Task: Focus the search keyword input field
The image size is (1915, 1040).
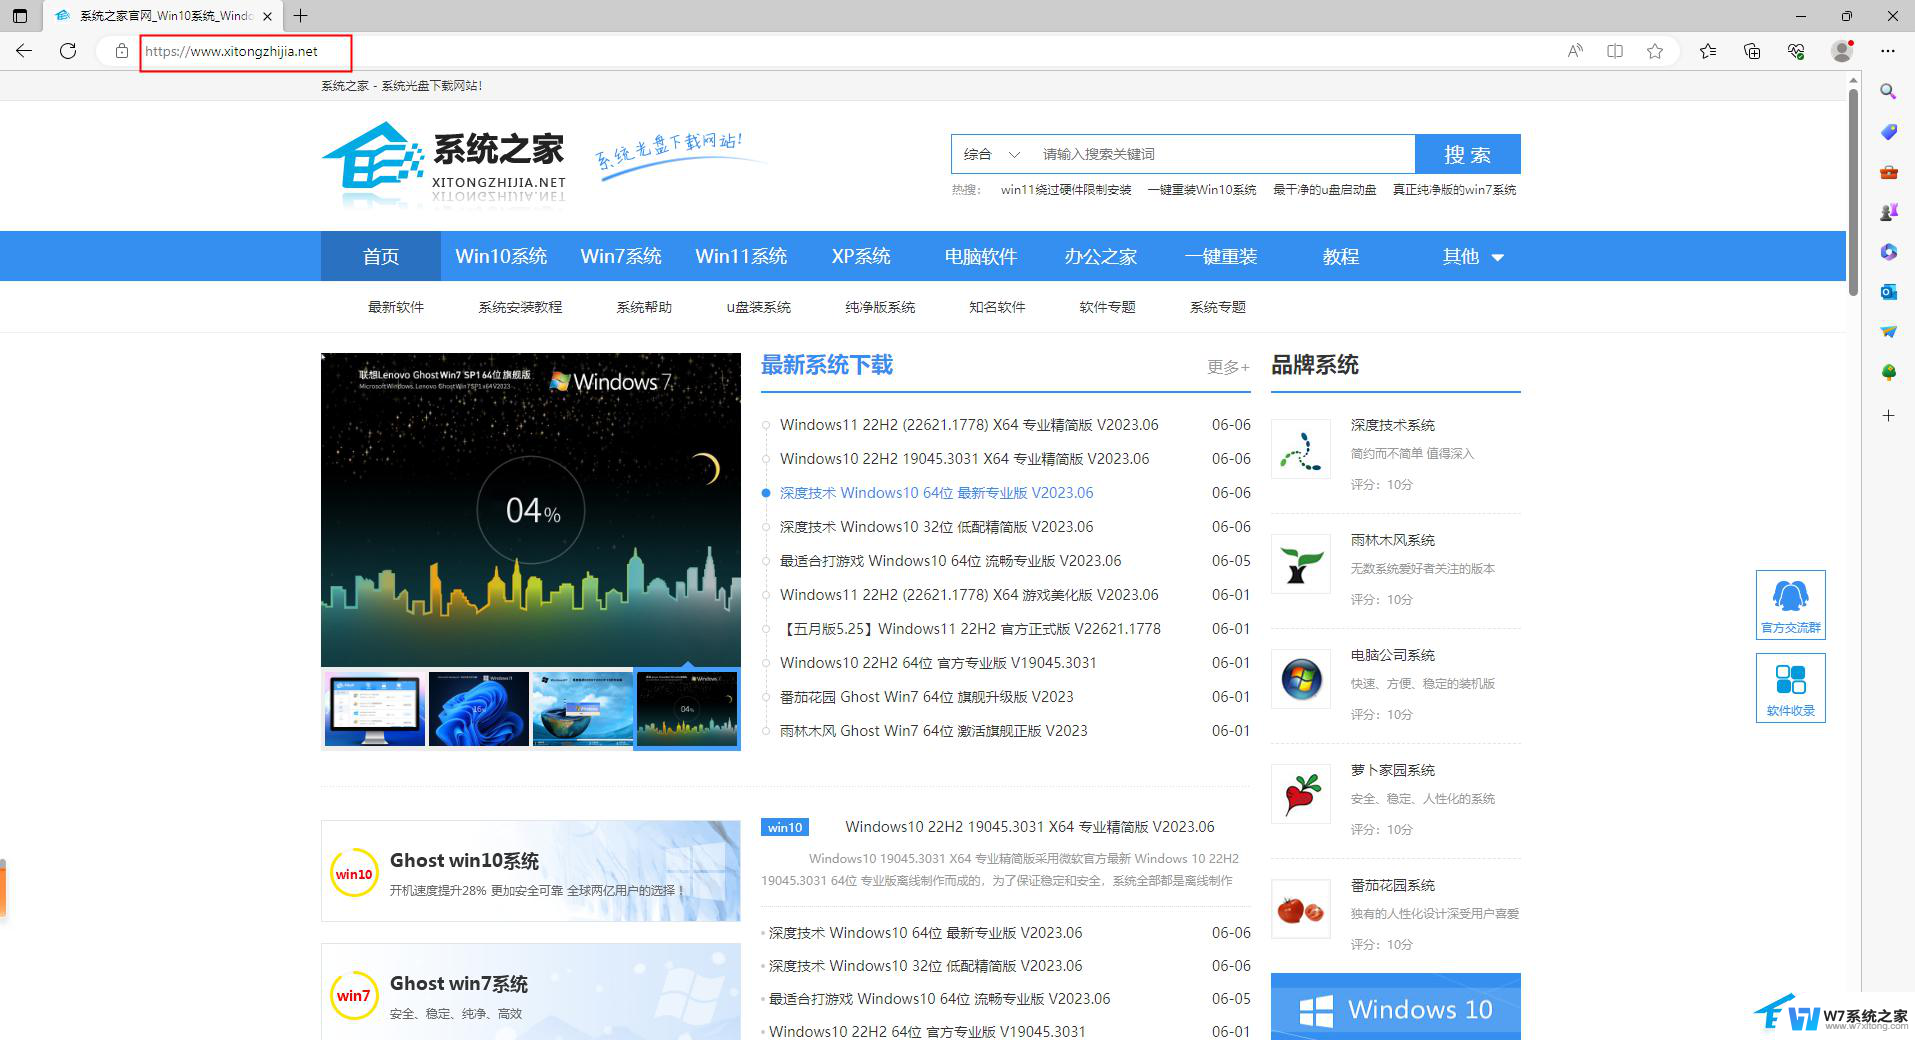Action: [1224, 154]
